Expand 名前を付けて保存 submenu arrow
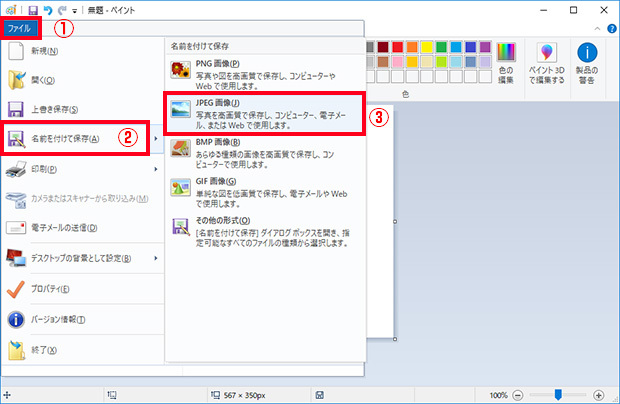 click(x=156, y=139)
